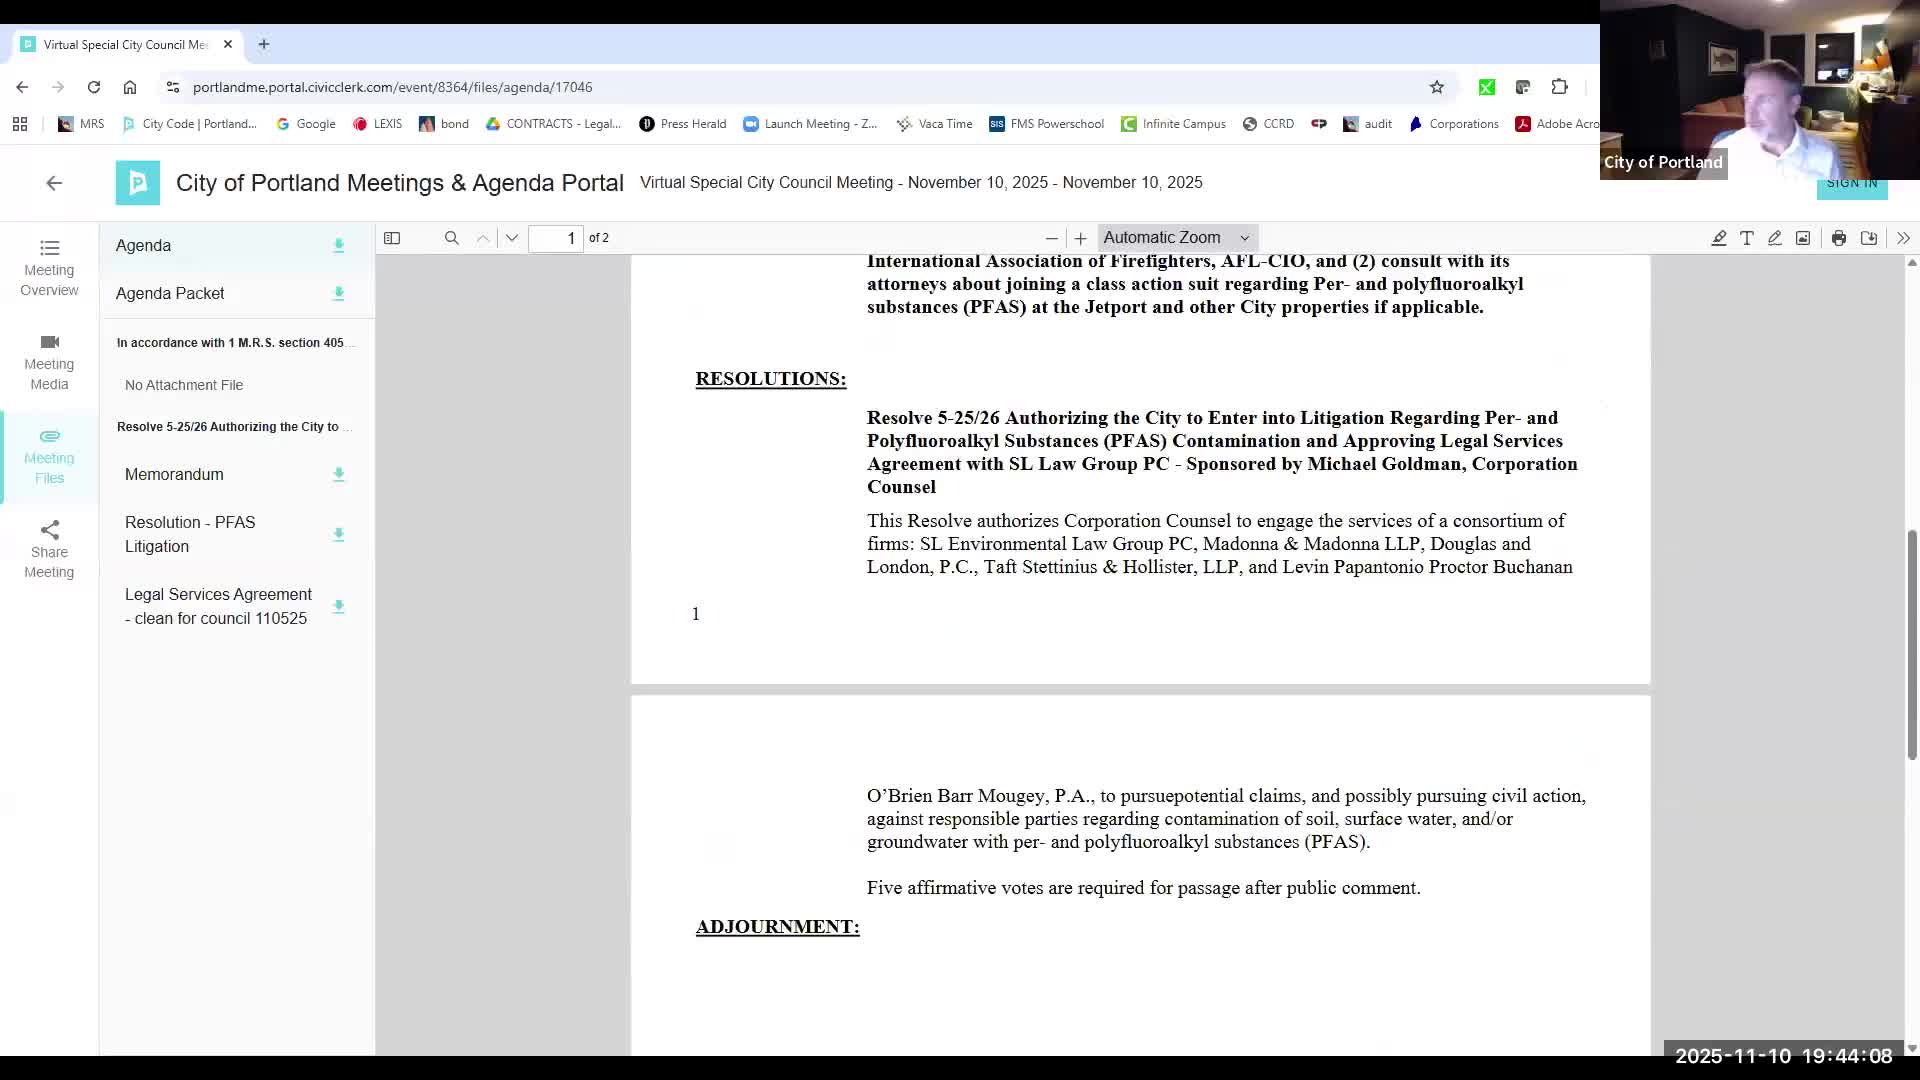
Task: Download the Memorandum attachment
Action: [x=338, y=475]
